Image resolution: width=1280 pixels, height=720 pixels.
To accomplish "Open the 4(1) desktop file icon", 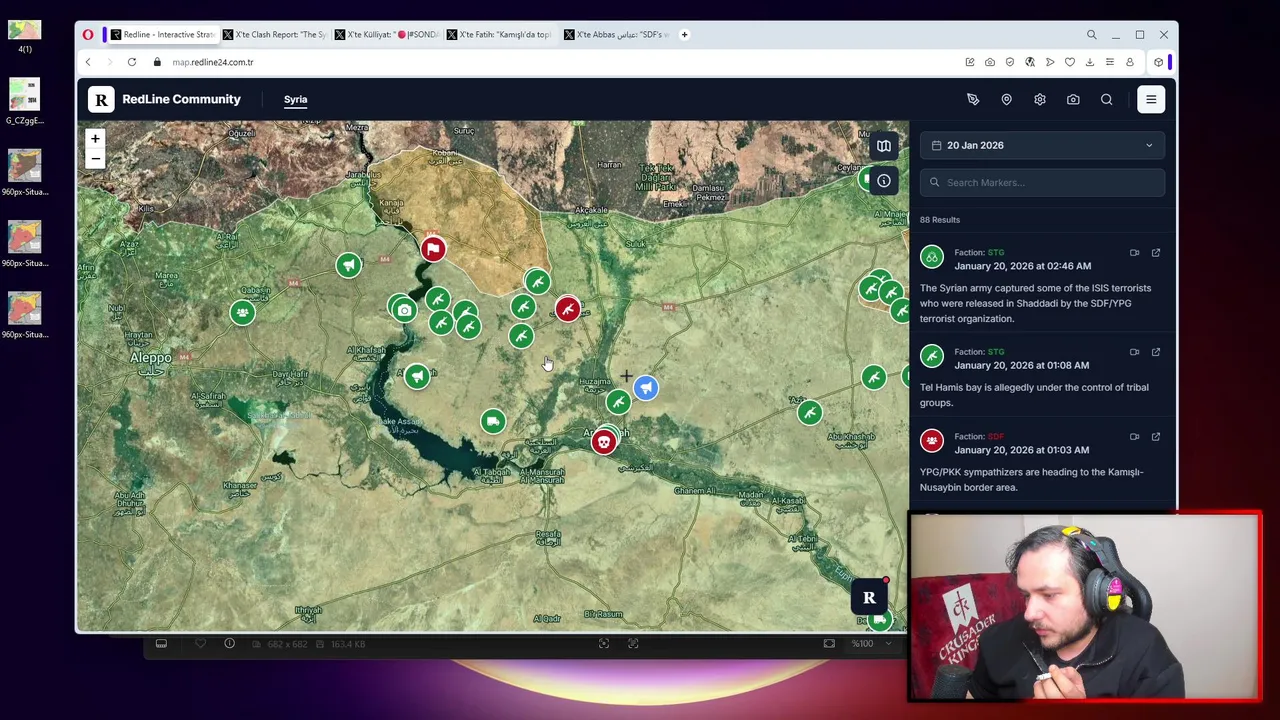I will 24,36.
